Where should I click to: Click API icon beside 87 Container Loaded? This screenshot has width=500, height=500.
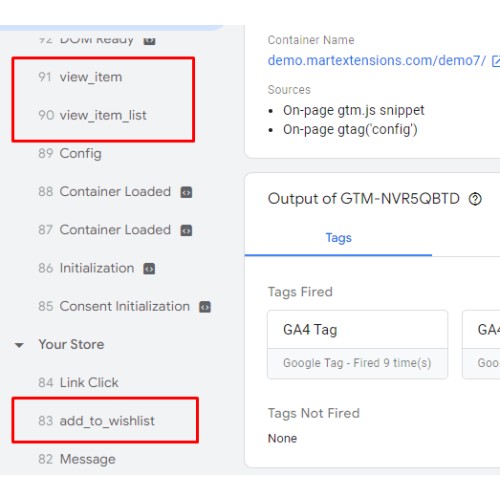pyautogui.click(x=186, y=230)
